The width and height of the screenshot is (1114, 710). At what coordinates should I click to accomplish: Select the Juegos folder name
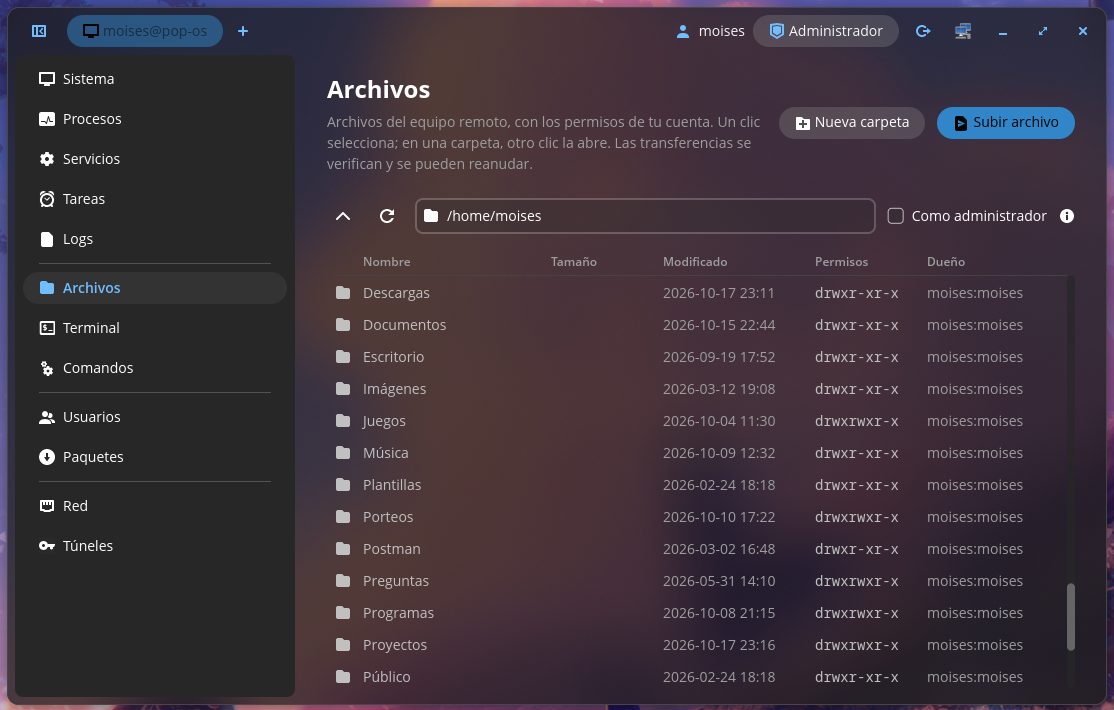384,421
